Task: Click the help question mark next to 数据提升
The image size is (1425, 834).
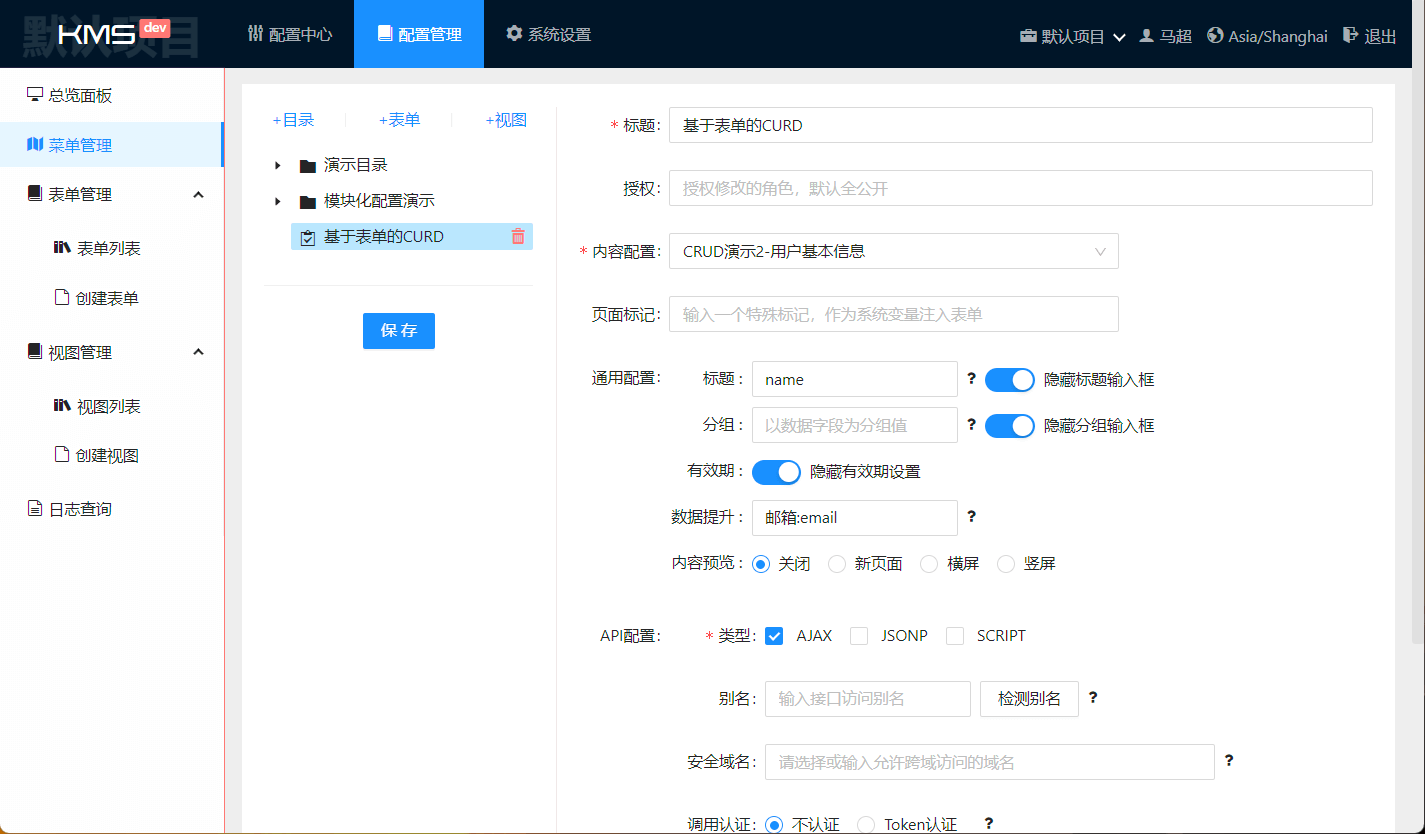Action: click(971, 517)
